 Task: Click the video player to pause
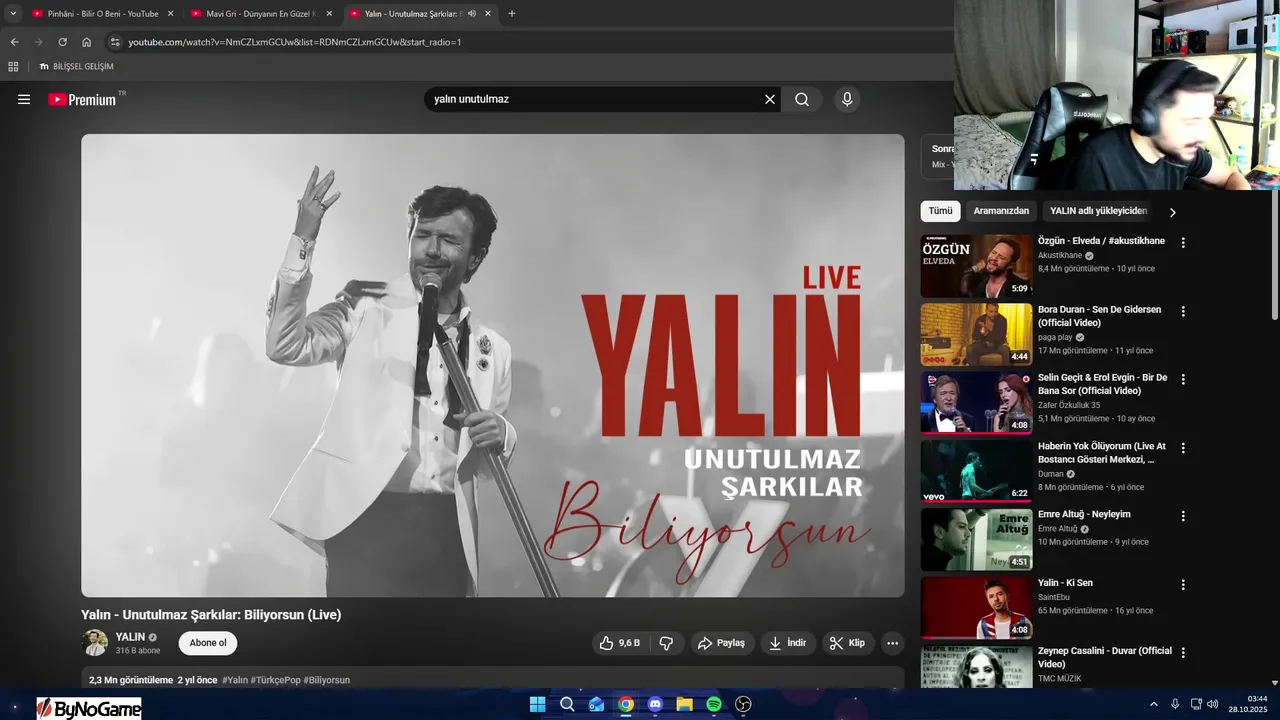(493, 366)
